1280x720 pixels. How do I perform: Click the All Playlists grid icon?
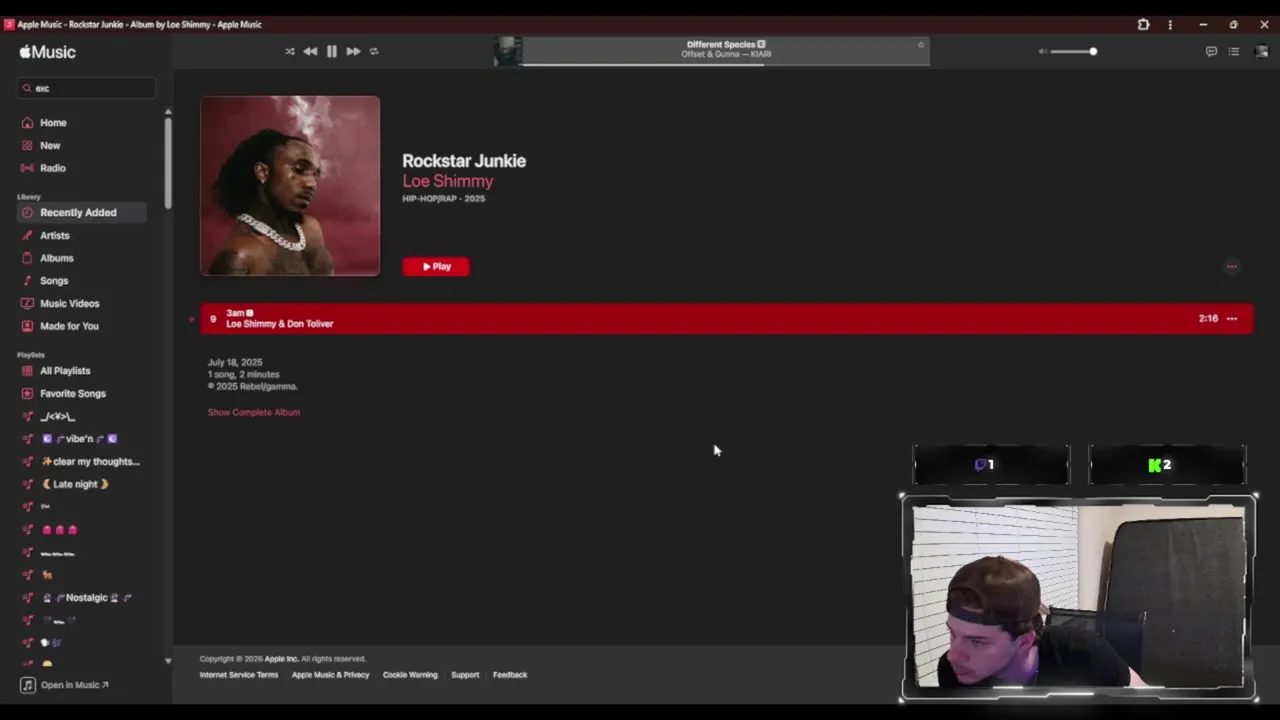pyautogui.click(x=27, y=371)
